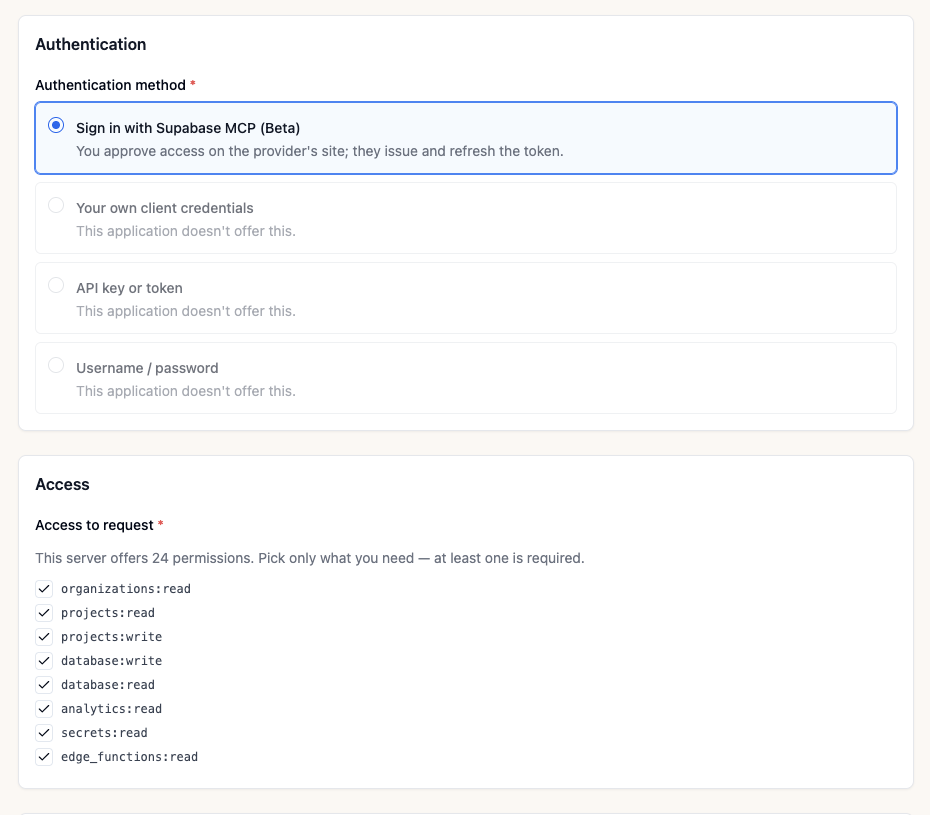Choose API key or token radio option

[x=56, y=285]
